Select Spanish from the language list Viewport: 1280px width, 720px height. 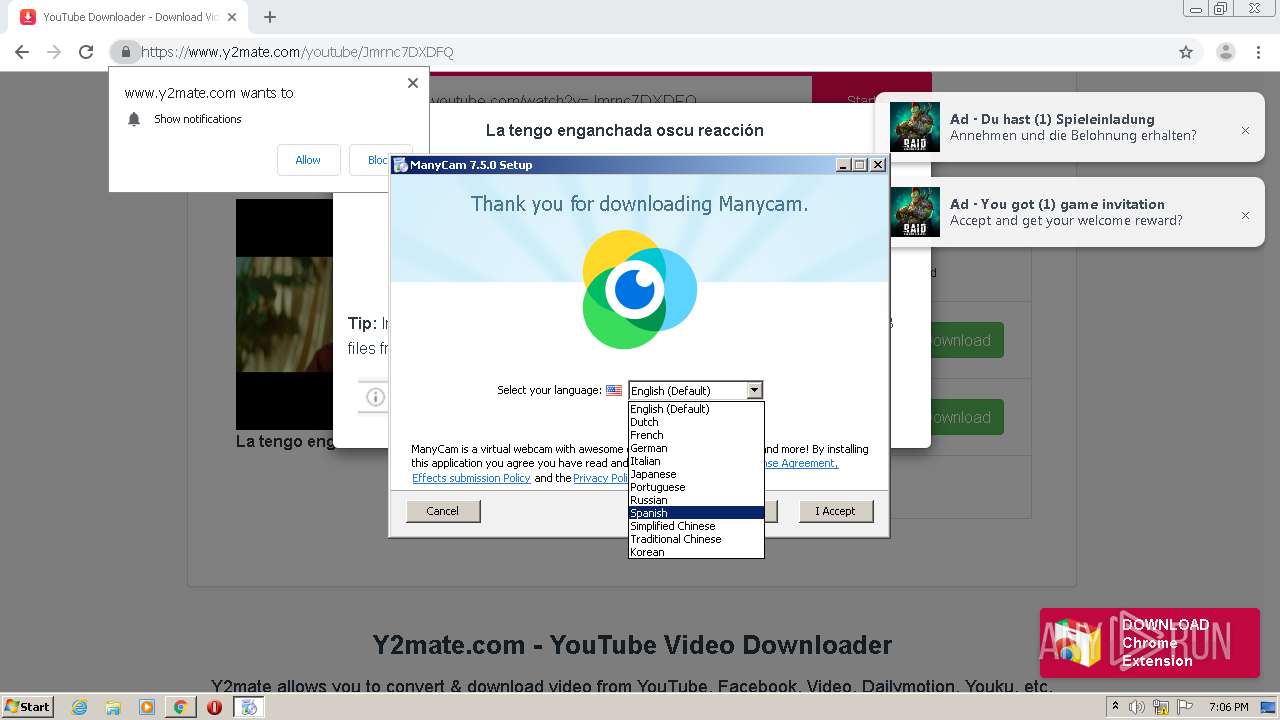[696, 513]
